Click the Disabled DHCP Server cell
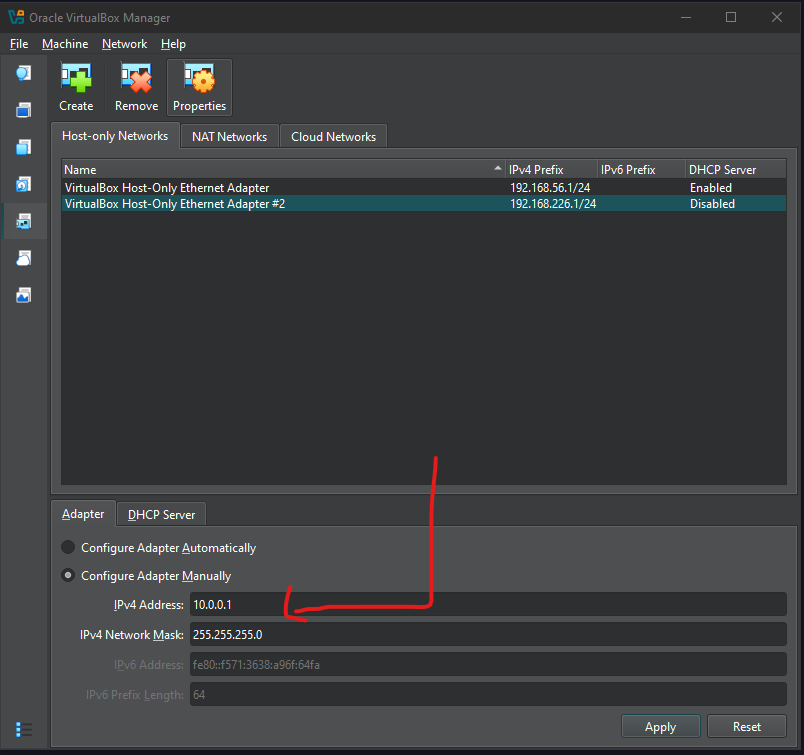Viewport: 804px width, 755px height. (712, 204)
